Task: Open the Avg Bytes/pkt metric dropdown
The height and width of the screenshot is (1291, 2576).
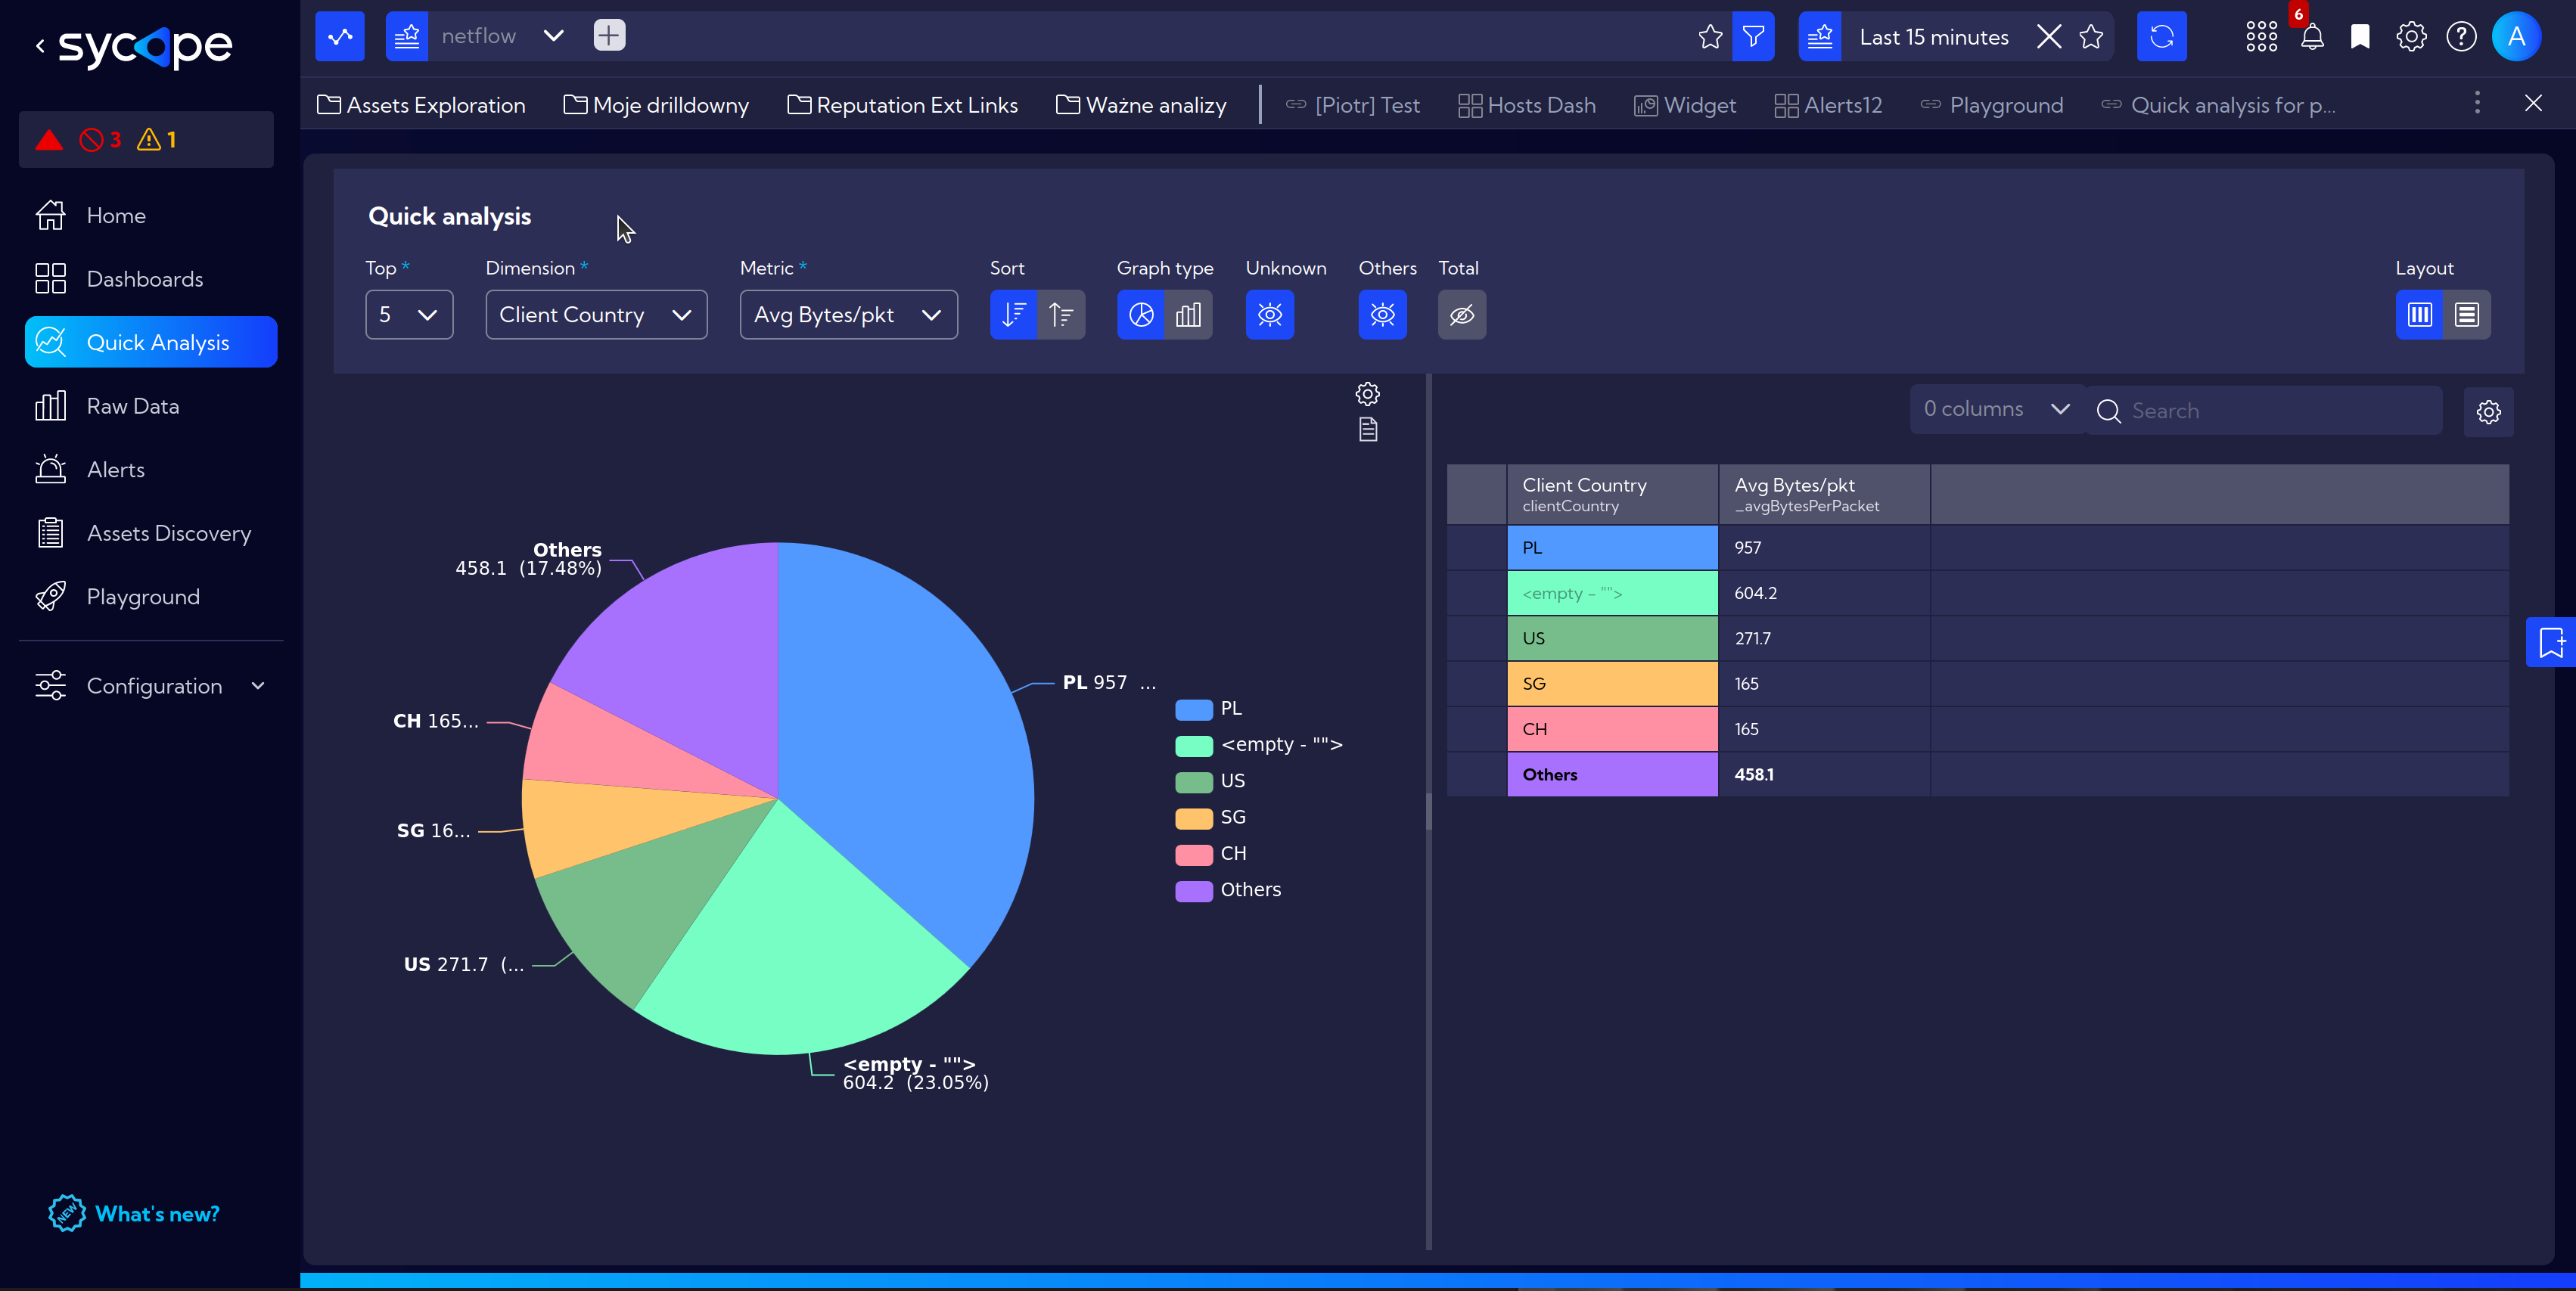Action: pyautogui.click(x=848, y=315)
